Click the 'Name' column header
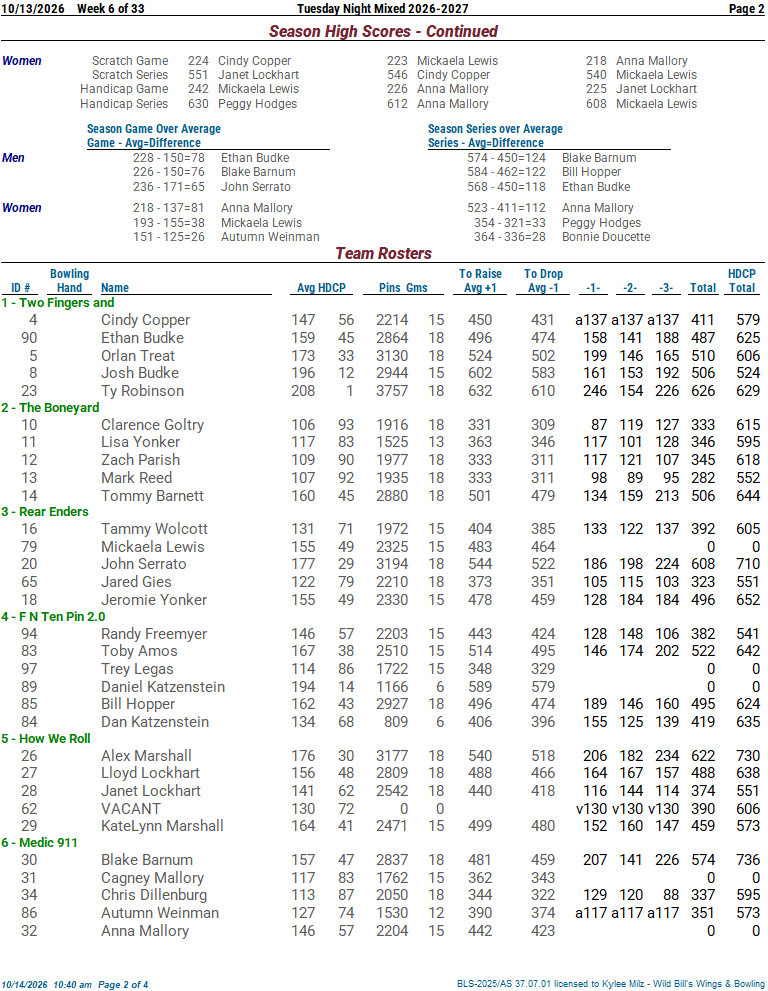 [x=115, y=288]
